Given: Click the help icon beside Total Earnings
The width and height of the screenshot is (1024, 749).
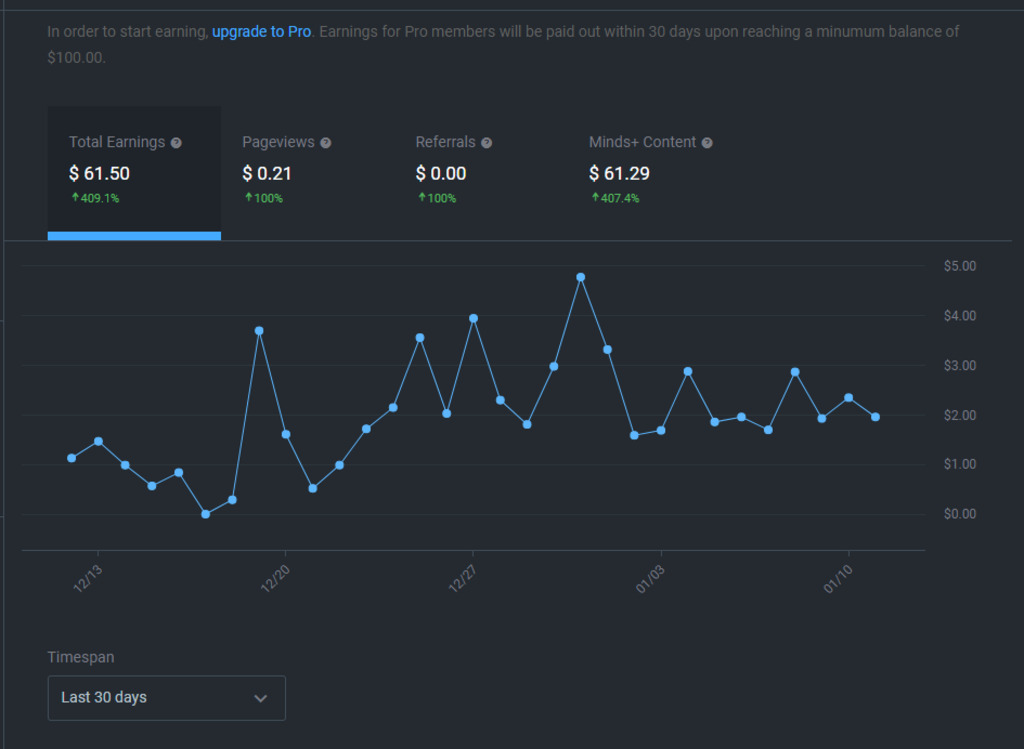Looking at the screenshot, I should click(176, 143).
